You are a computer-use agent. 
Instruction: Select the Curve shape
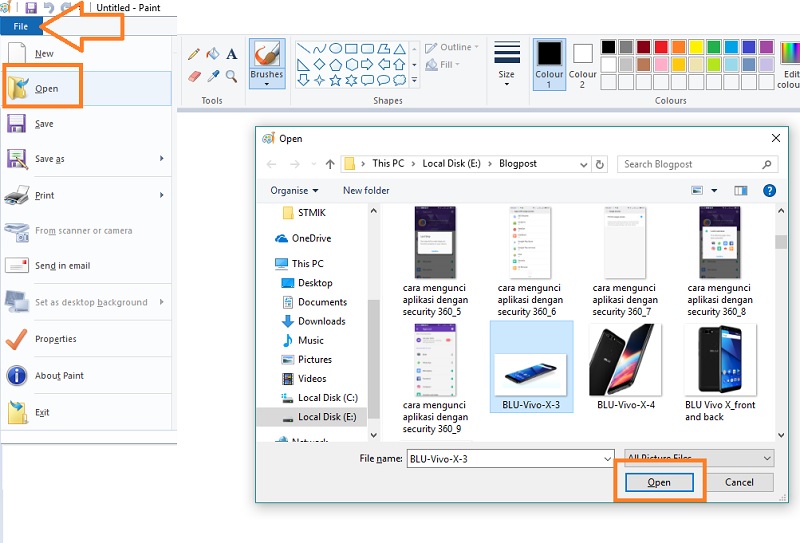coord(319,49)
